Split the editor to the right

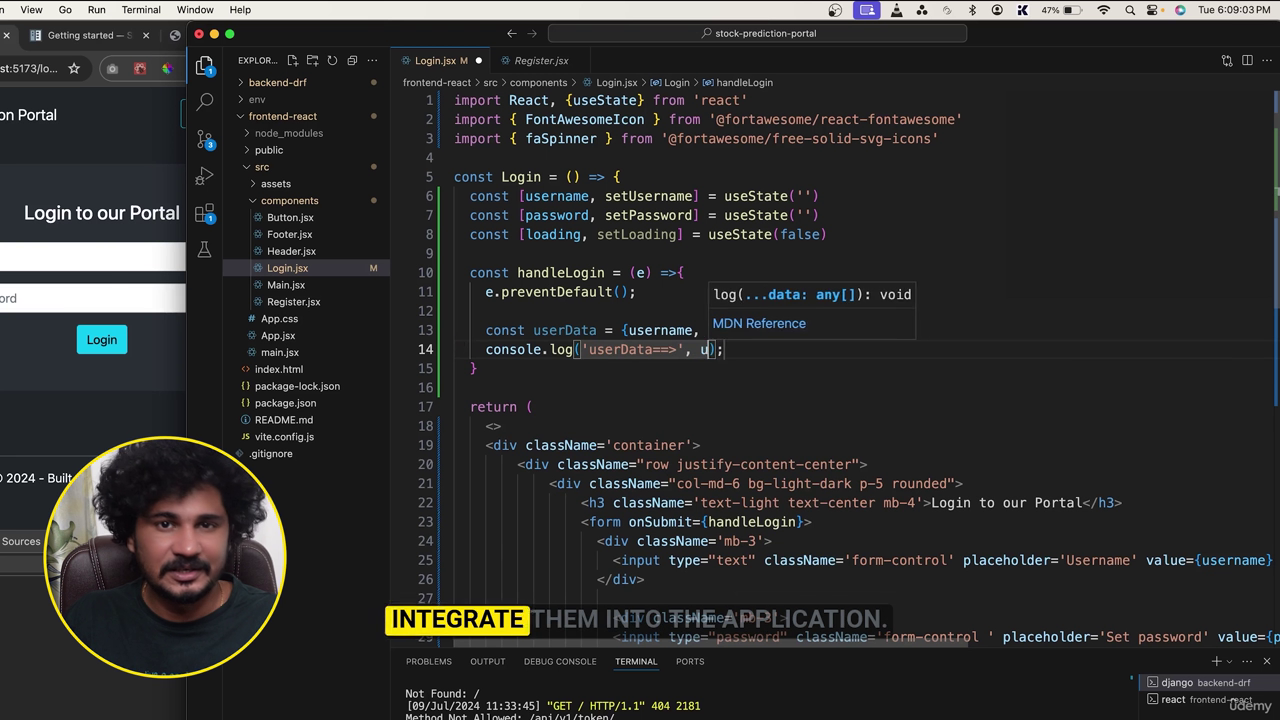(1247, 60)
